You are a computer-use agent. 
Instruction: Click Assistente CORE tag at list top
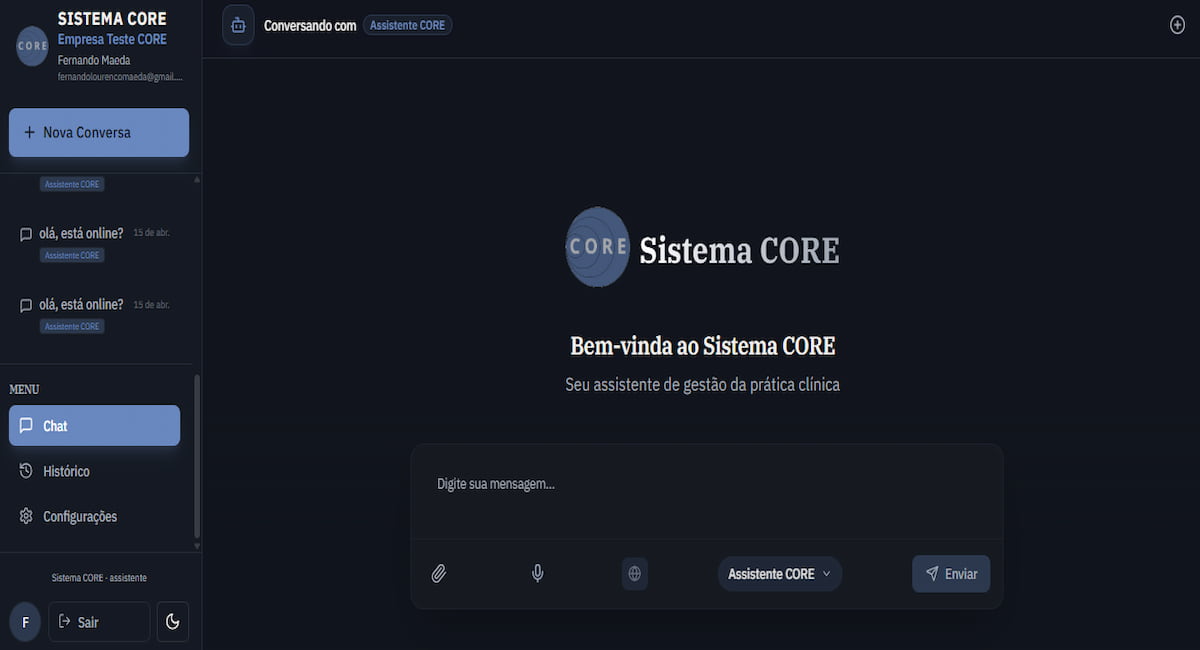point(72,184)
